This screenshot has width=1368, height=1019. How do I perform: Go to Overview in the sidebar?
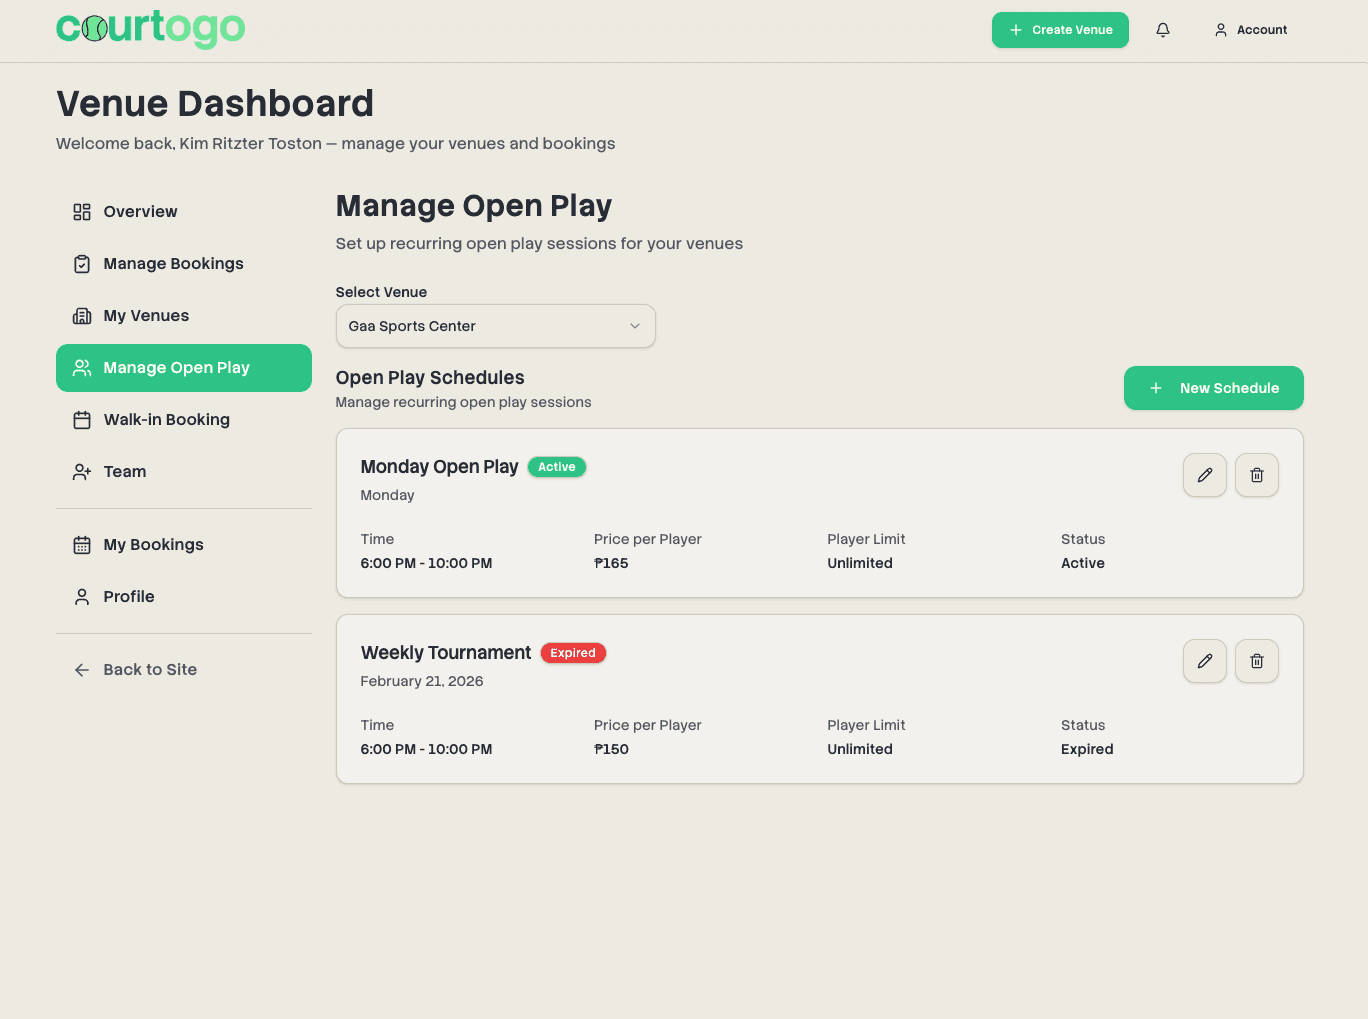point(140,212)
